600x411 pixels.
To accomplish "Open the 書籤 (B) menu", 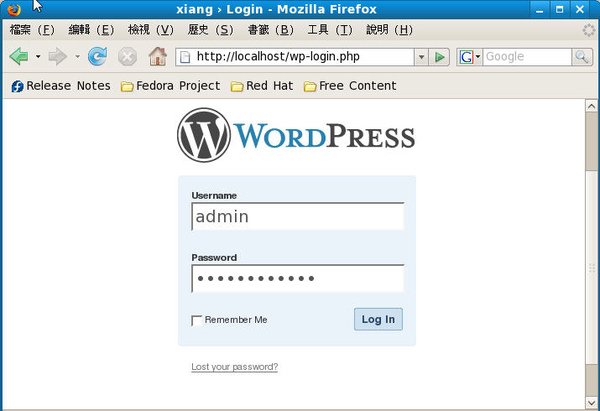I will tap(271, 30).
